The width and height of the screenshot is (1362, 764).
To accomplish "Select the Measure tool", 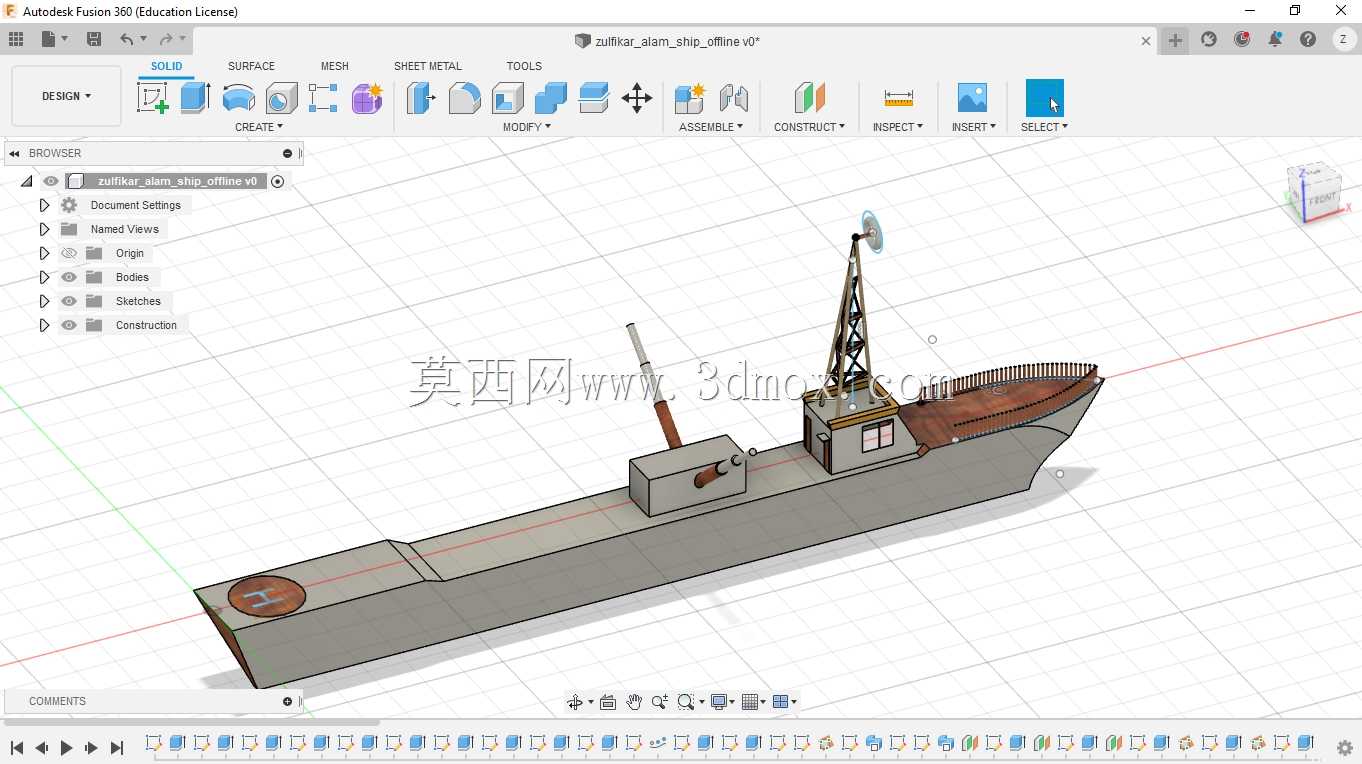I will pyautogui.click(x=898, y=98).
